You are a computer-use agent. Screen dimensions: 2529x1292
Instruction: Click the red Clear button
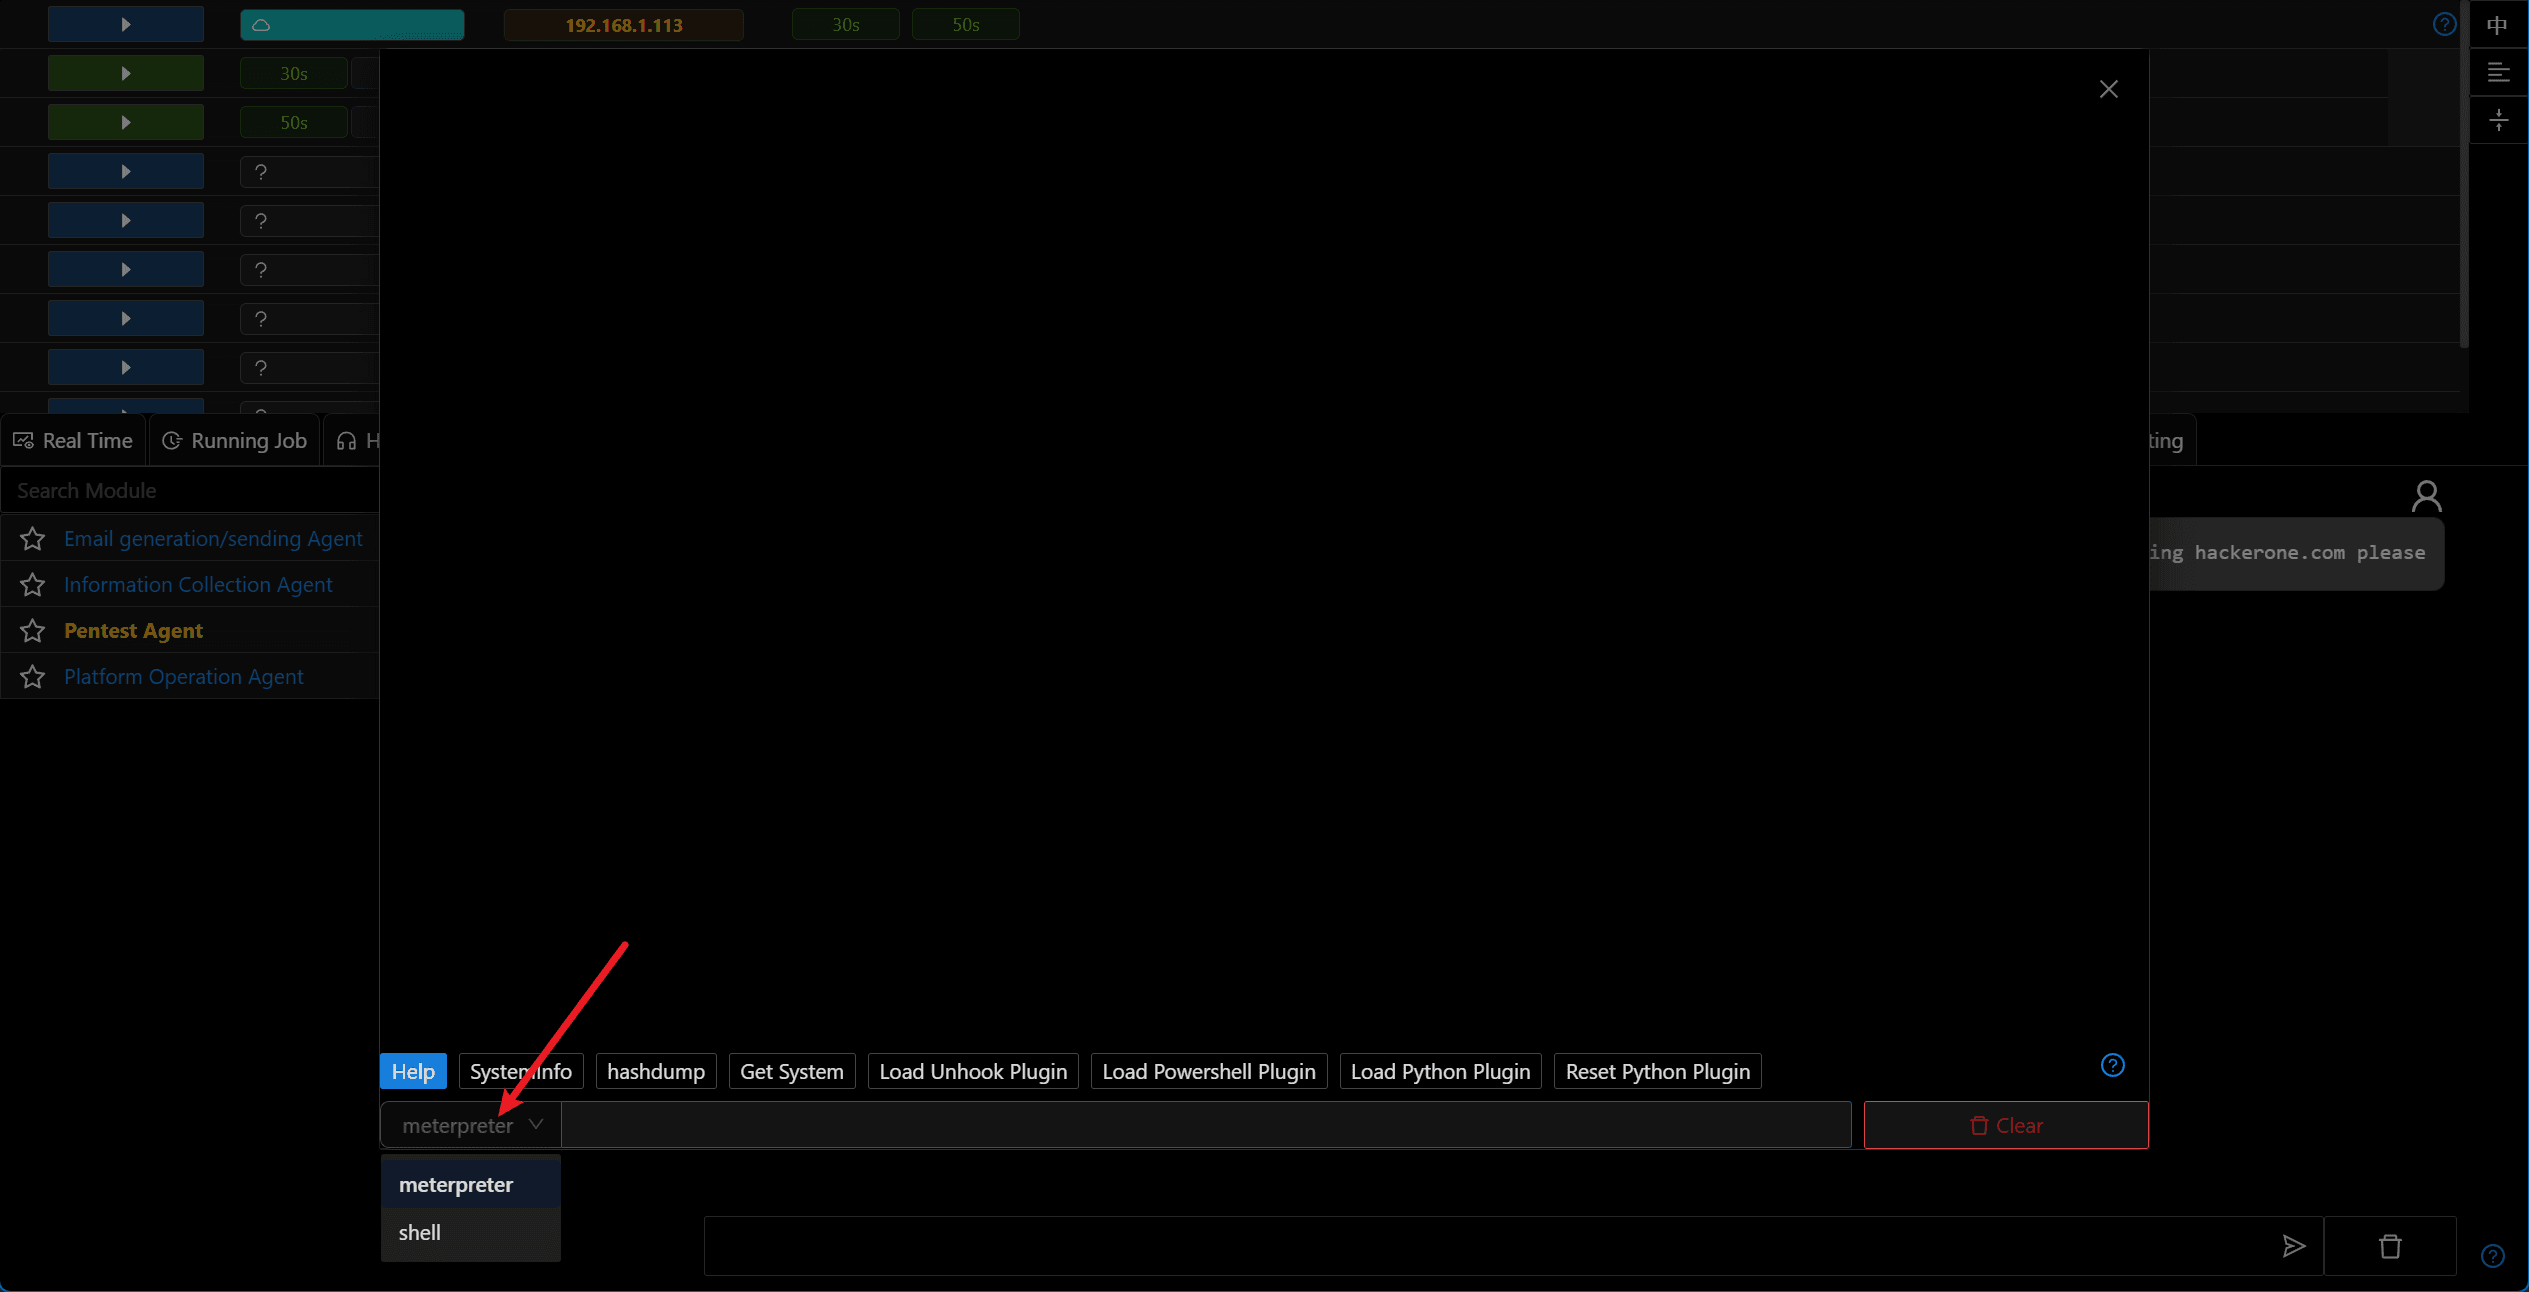(2005, 1125)
